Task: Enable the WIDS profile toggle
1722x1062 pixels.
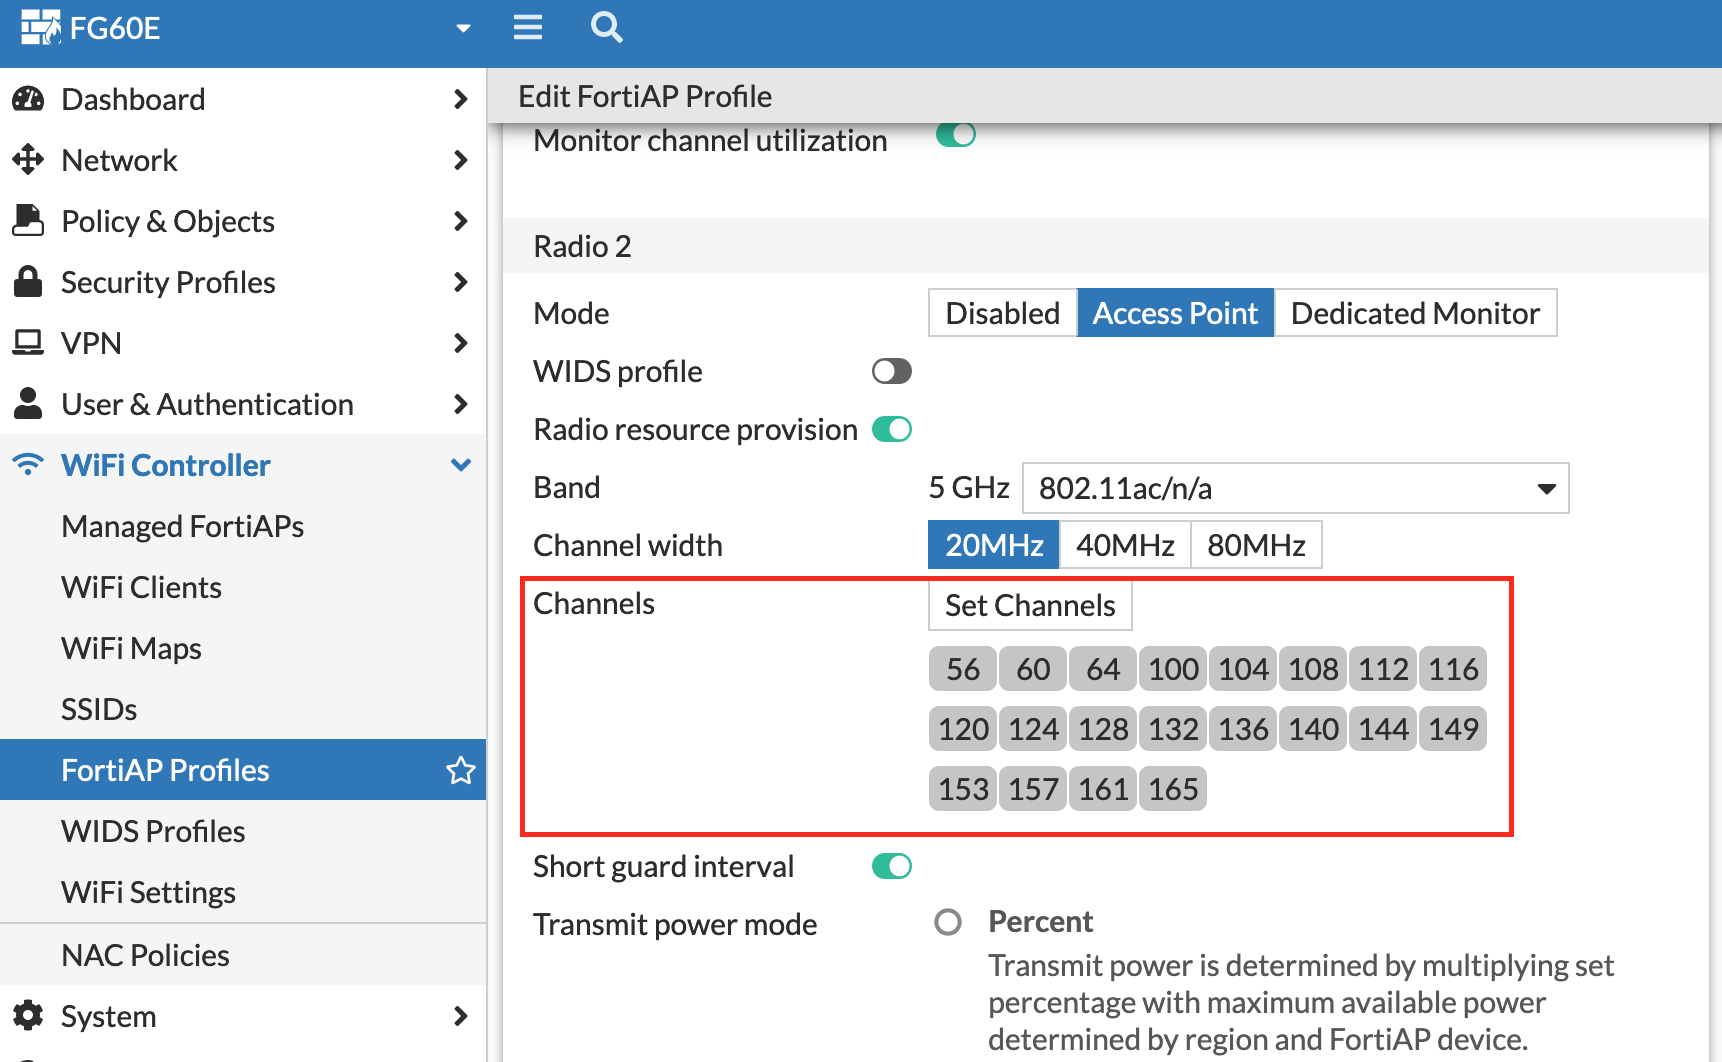Action: [x=890, y=371]
